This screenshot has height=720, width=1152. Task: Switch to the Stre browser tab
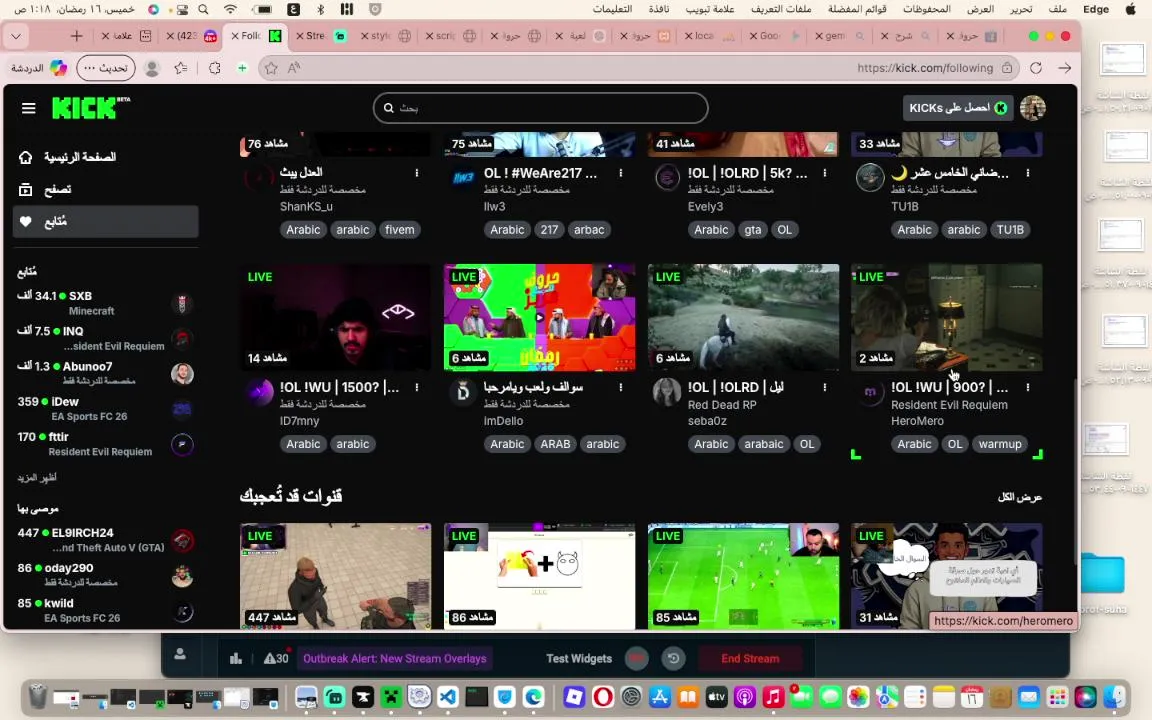tap(320, 35)
